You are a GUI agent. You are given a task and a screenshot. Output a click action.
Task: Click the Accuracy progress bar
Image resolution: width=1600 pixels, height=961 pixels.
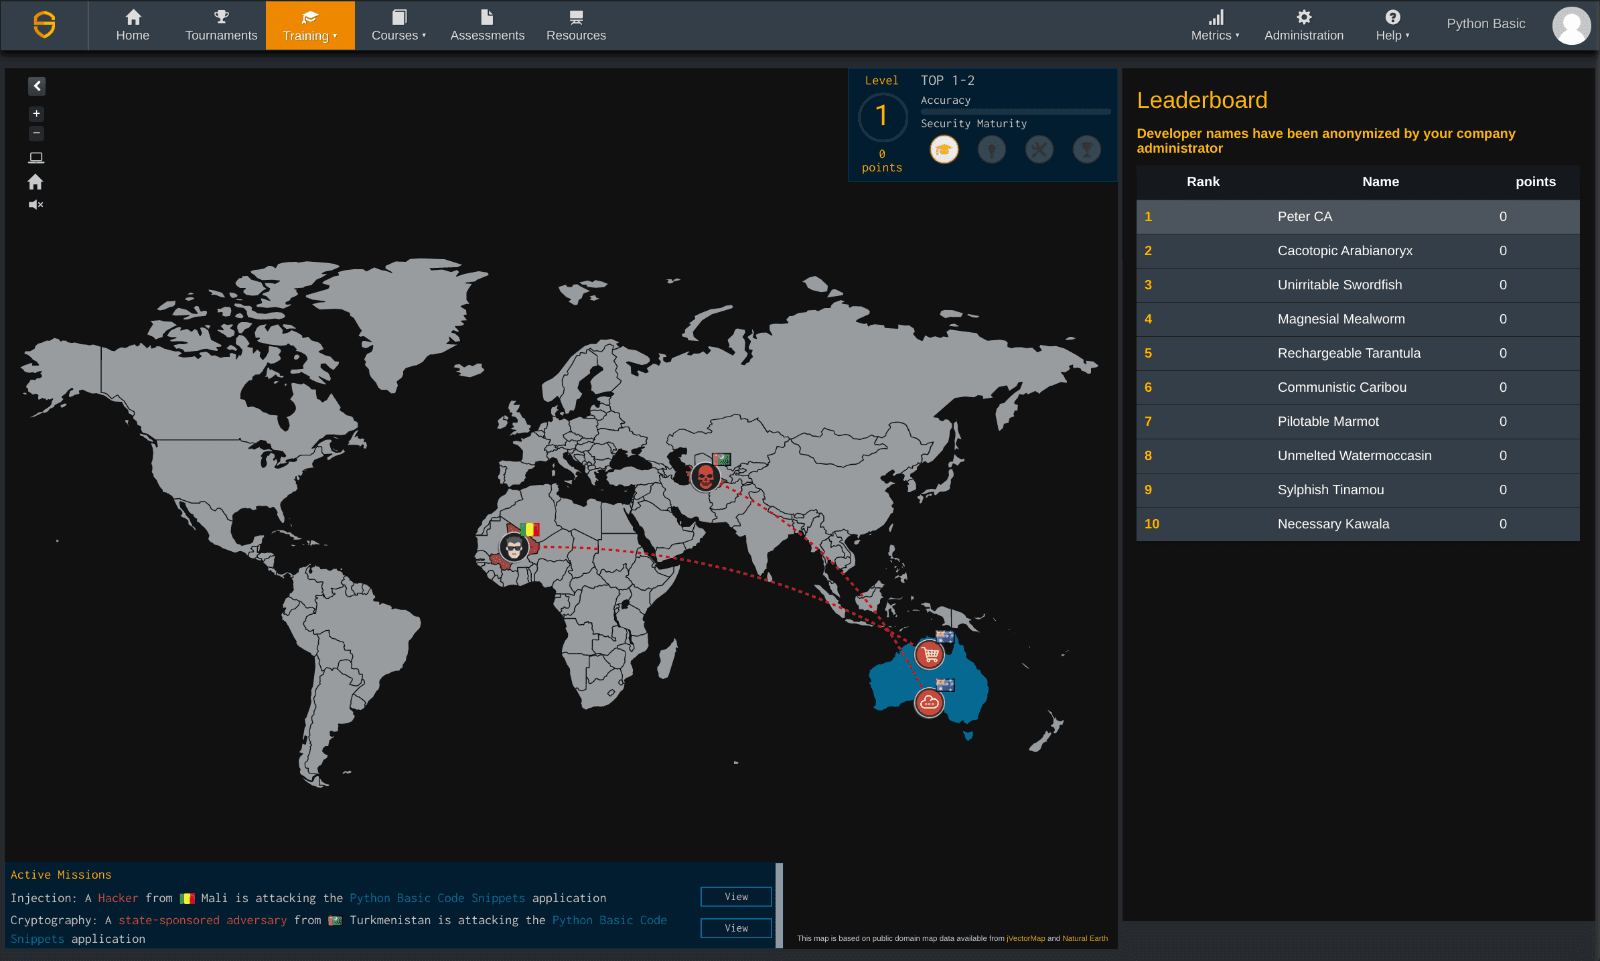click(x=1015, y=111)
